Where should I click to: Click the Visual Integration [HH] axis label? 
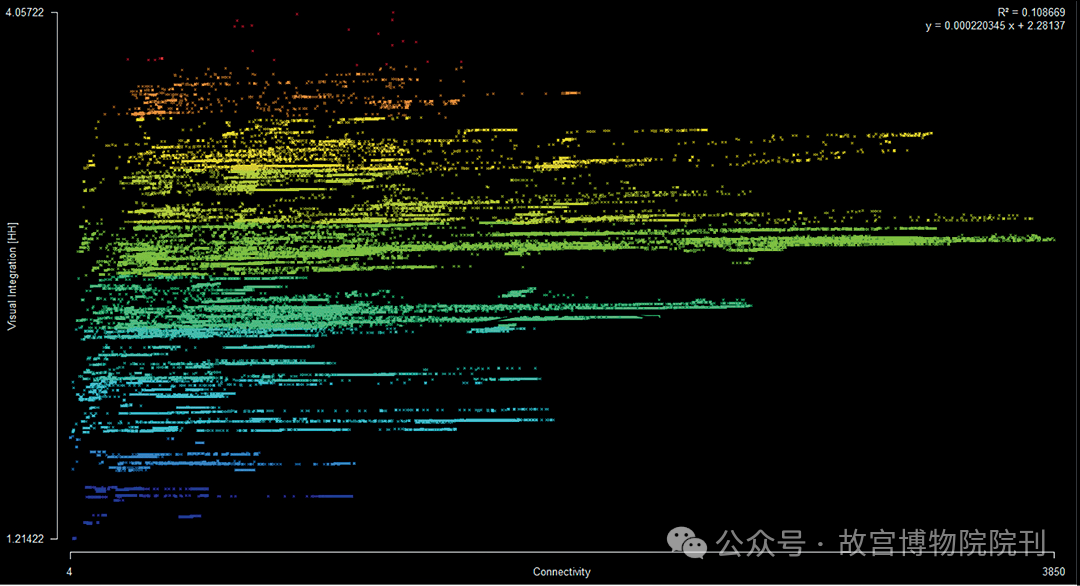12,276
